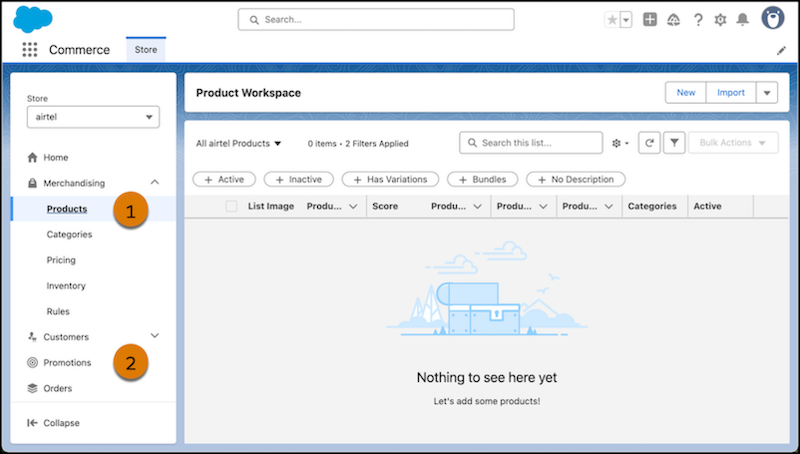Click the Customers menu item

pos(66,337)
